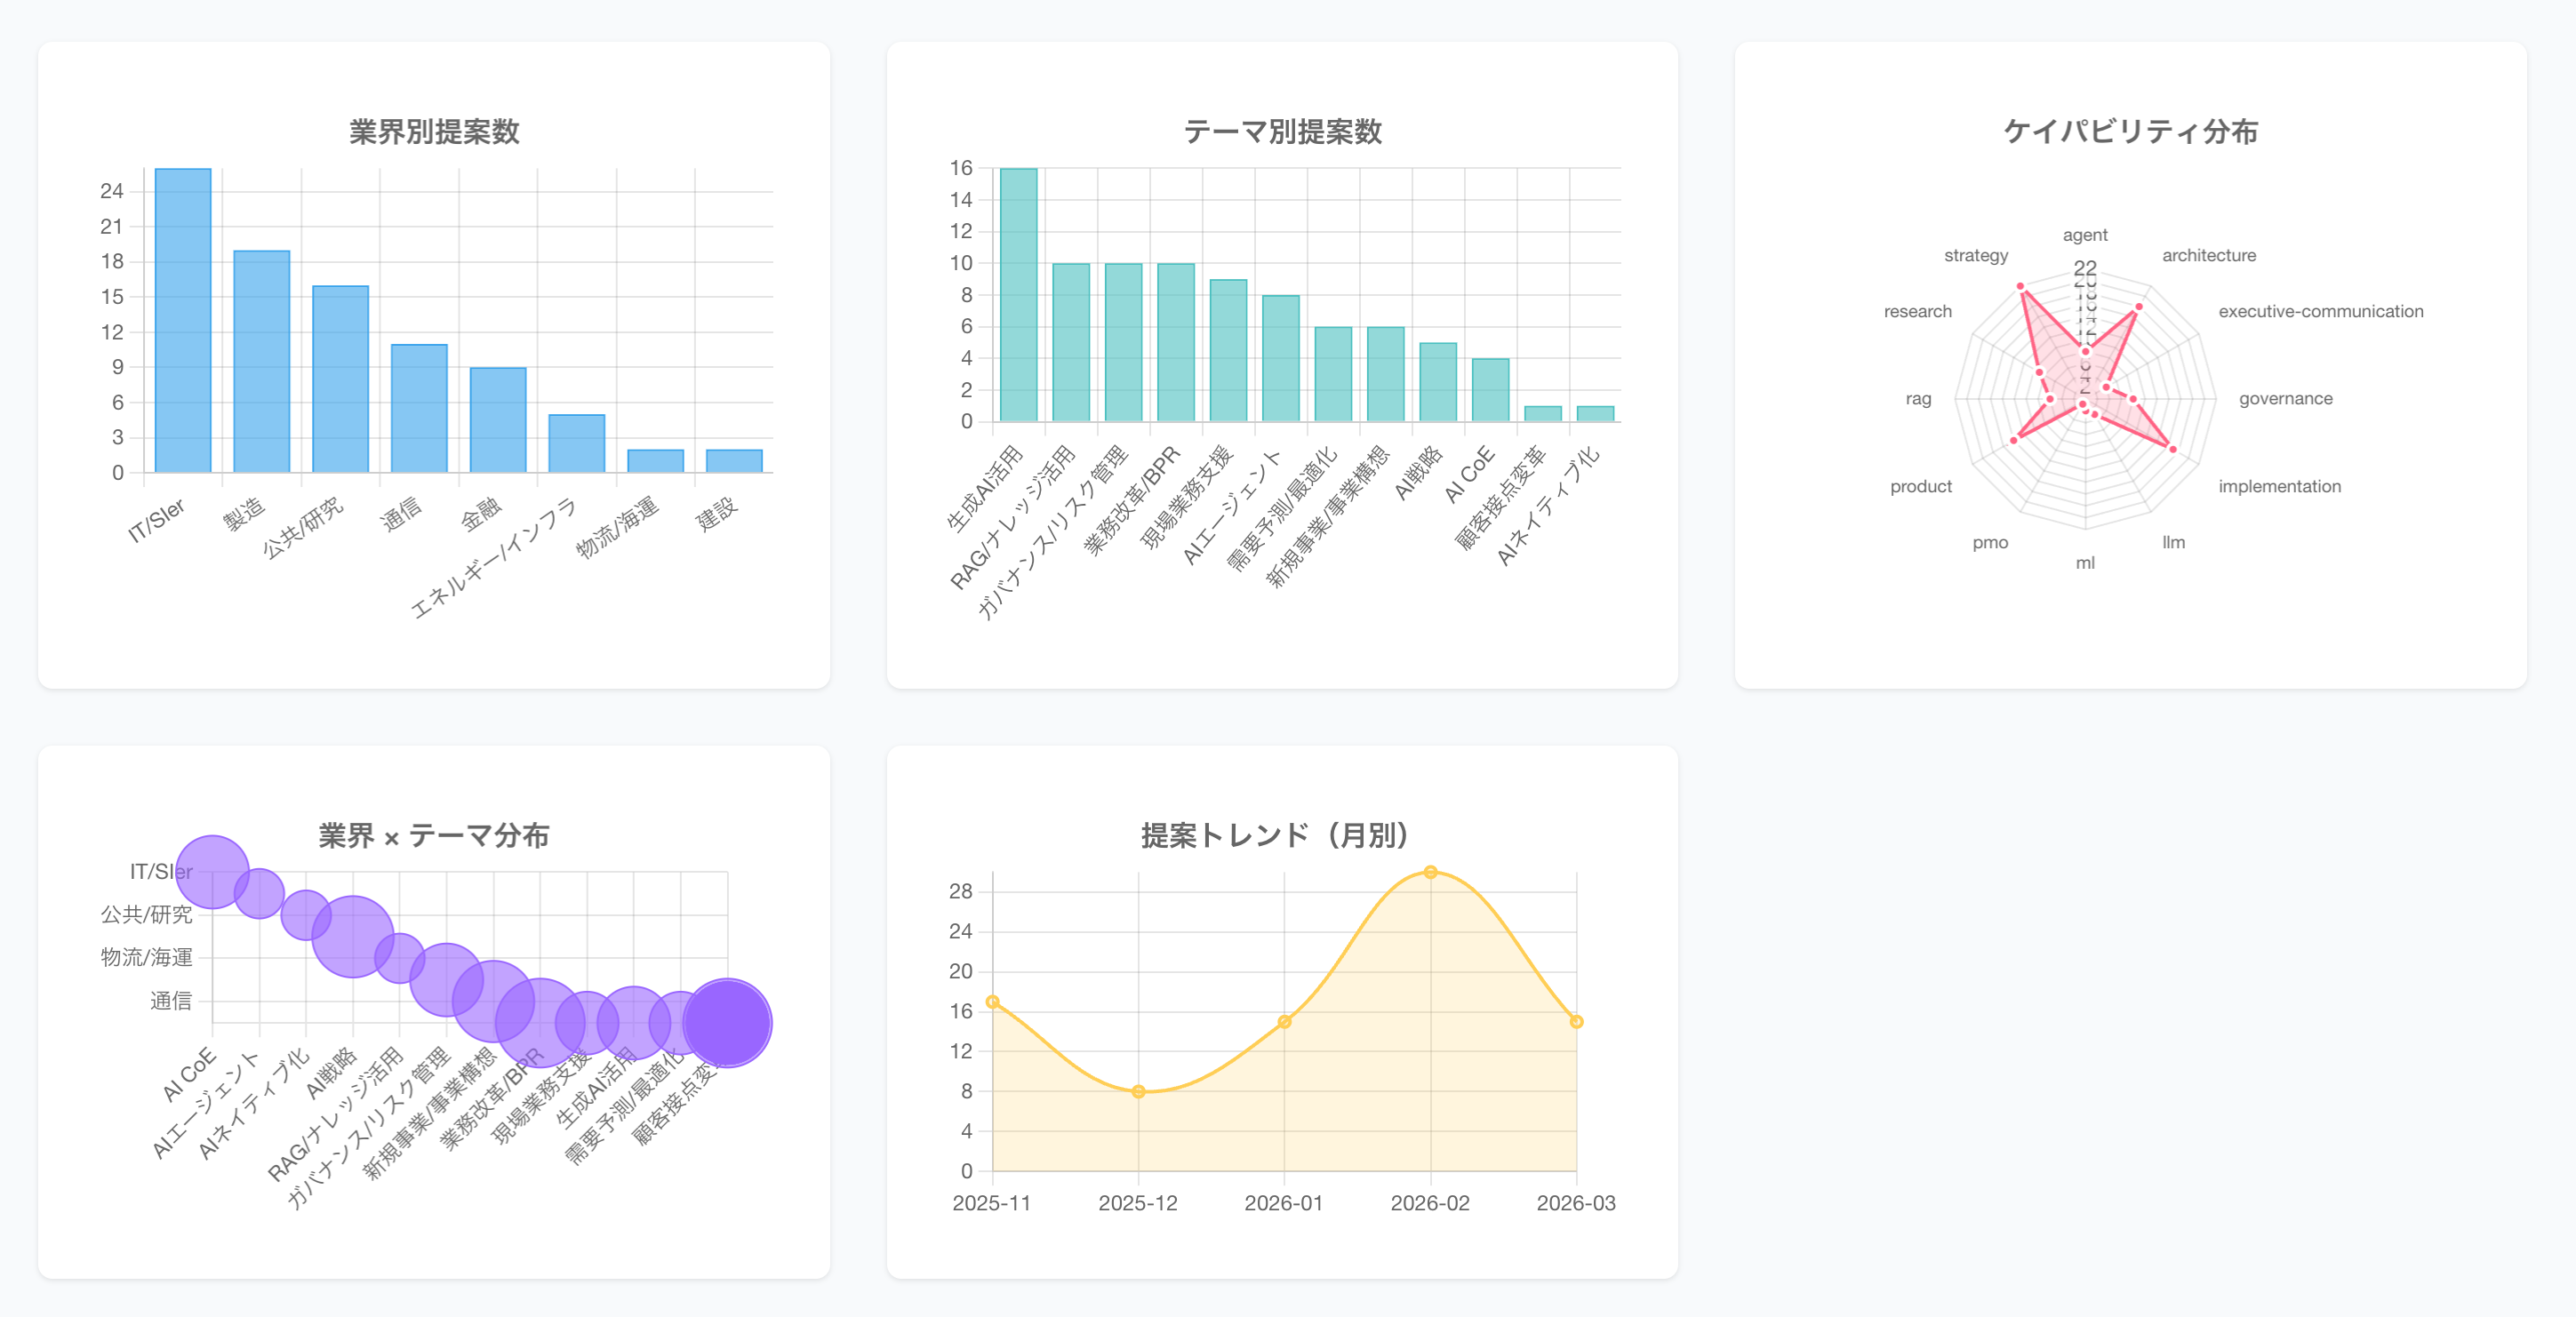Image resolution: width=2576 pixels, height=1317 pixels.
Task: Click the strategy data point on radar chart
Action: click(2021, 287)
